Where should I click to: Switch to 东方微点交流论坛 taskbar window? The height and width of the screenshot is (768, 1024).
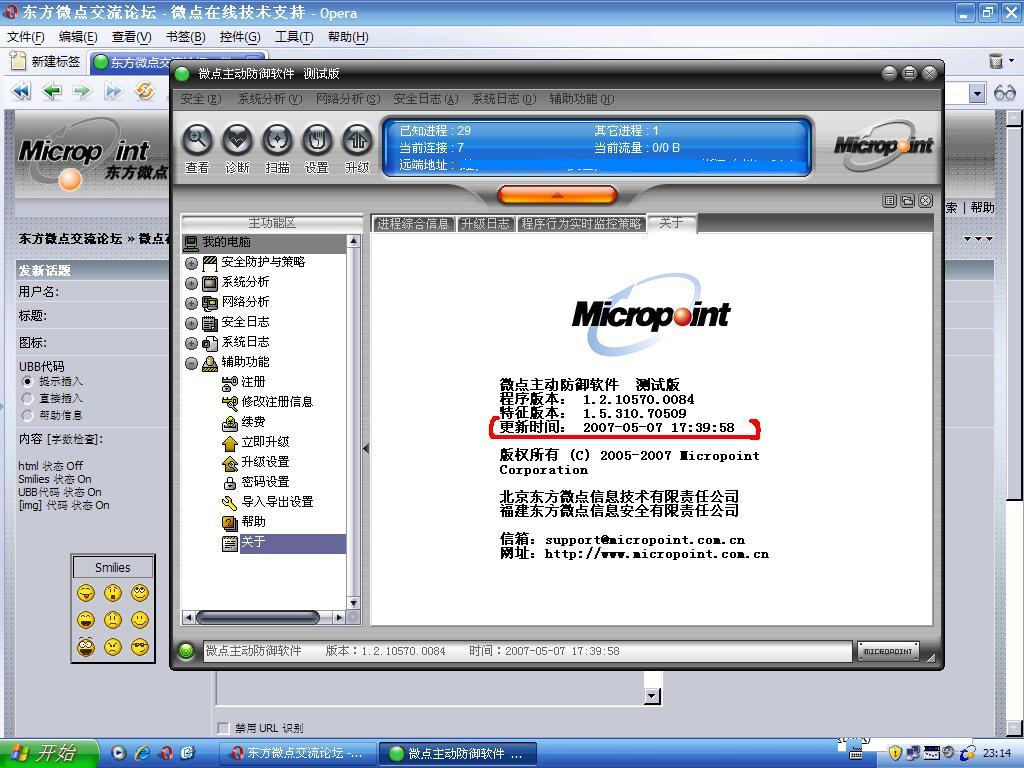298,754
